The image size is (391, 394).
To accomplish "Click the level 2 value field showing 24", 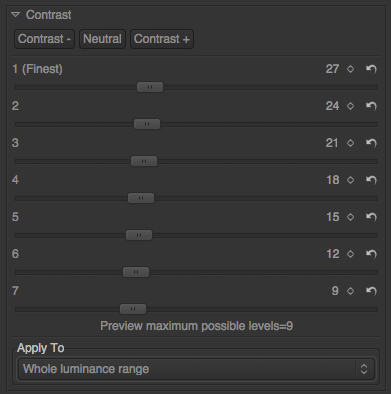I will [x=332, y=106].
